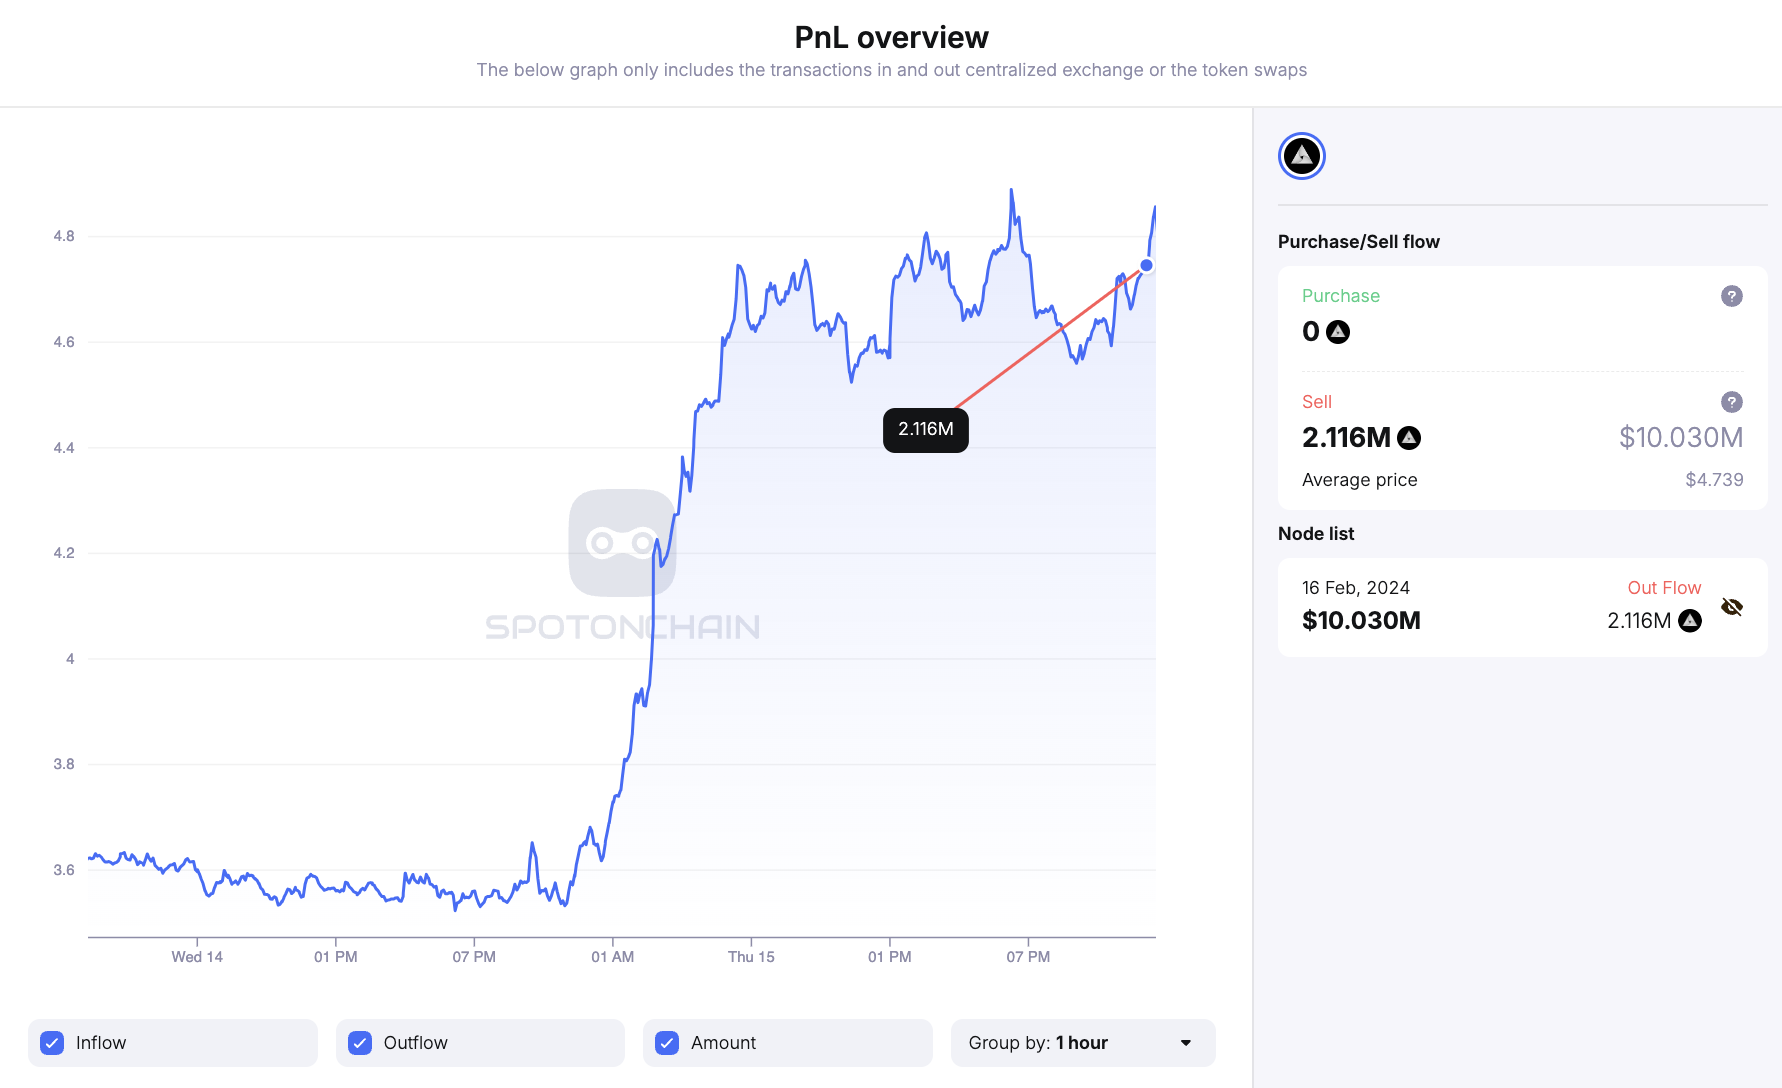This screenshot has width=1782, height=1088.
Task: Click the Group by dropdown arrow
Action: pos(1186,1043)
